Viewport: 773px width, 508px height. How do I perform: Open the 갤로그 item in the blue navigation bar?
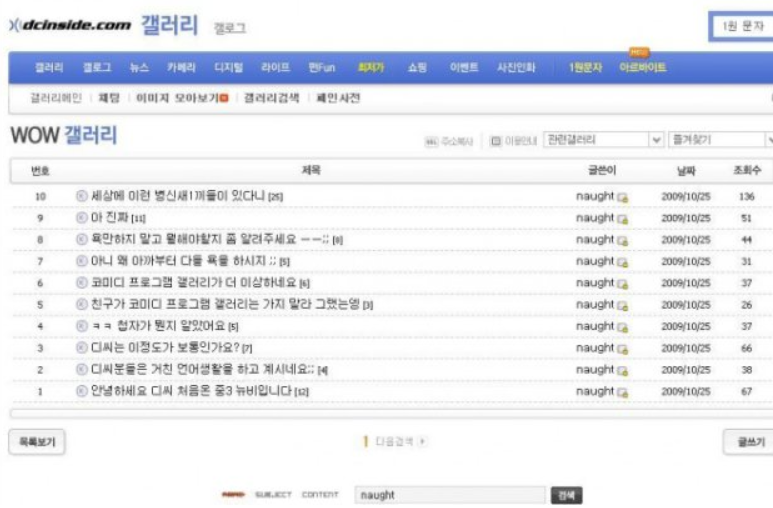97,68
